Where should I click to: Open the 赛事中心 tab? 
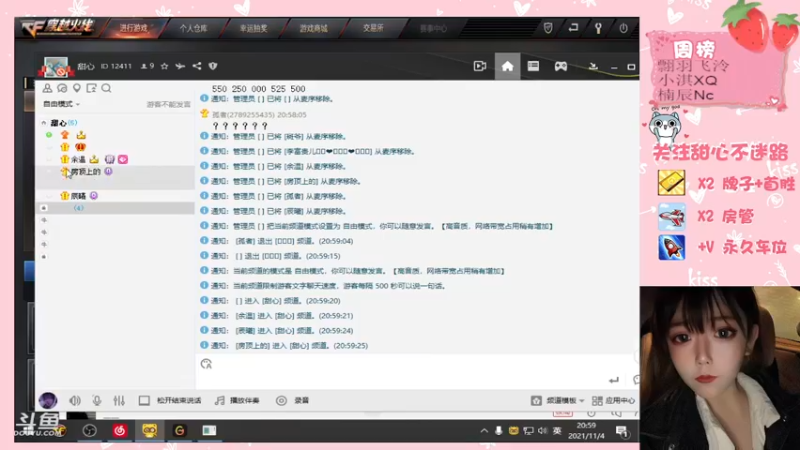coord(433,28)
